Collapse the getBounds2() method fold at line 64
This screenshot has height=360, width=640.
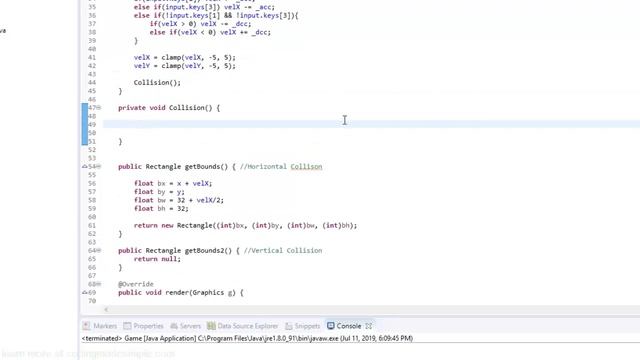click(x=99, y=251)
